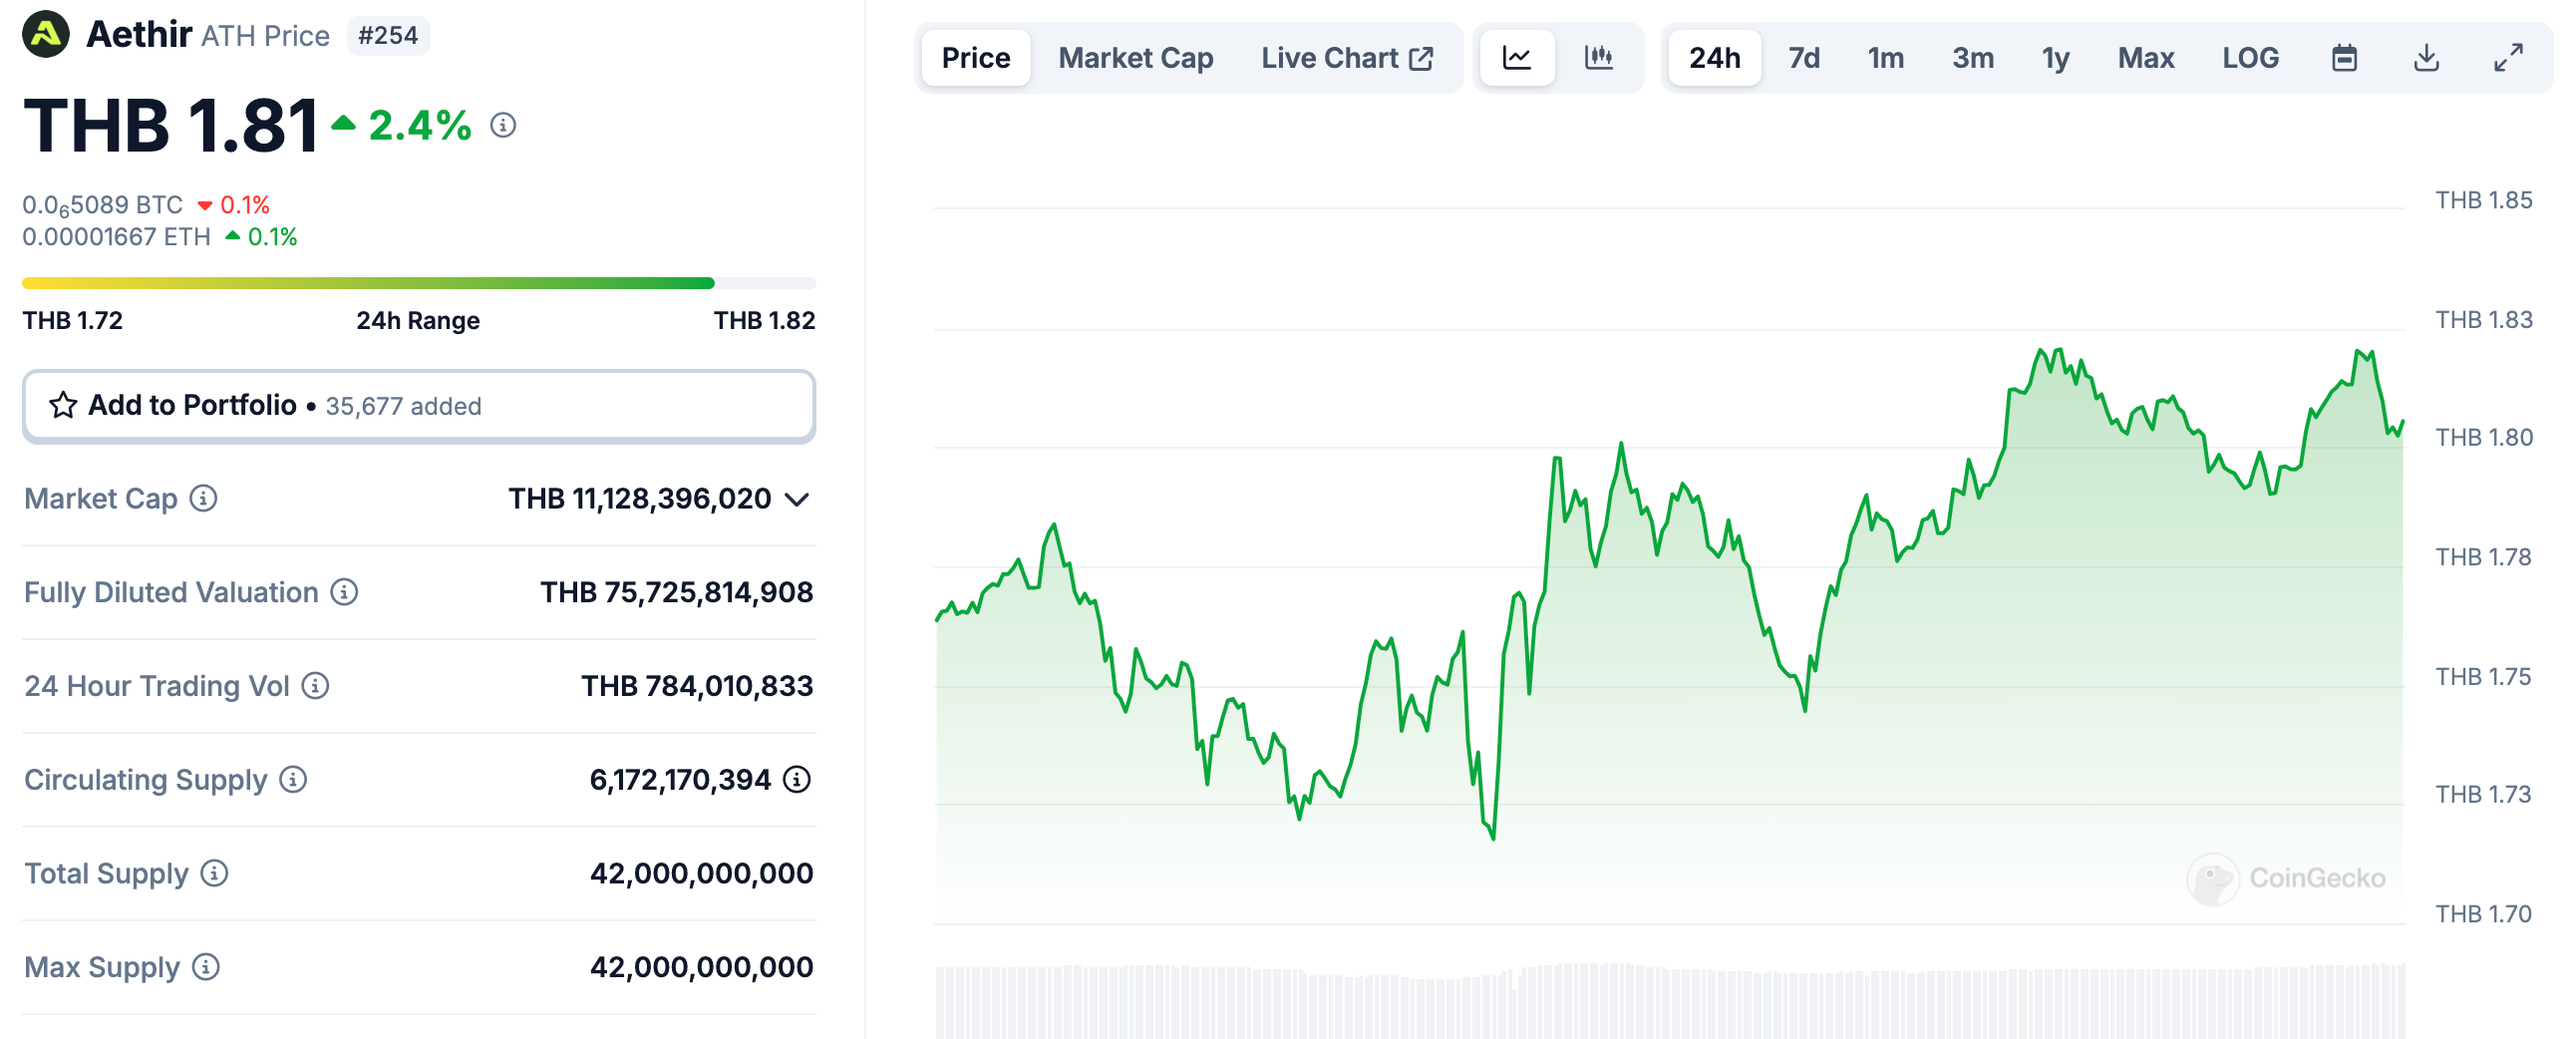Image resolution: width=2576 pixels, height=1039 pixels.
Task: Click Add to Portfolio button
Action: point(418,405)
